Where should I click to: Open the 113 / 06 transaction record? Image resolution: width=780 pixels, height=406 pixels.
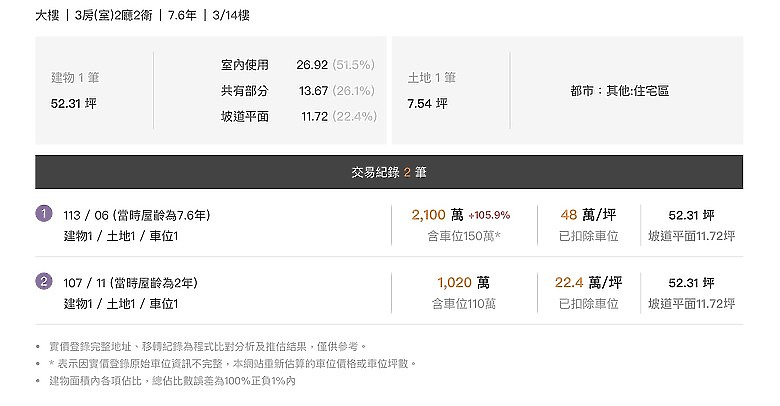389,225
